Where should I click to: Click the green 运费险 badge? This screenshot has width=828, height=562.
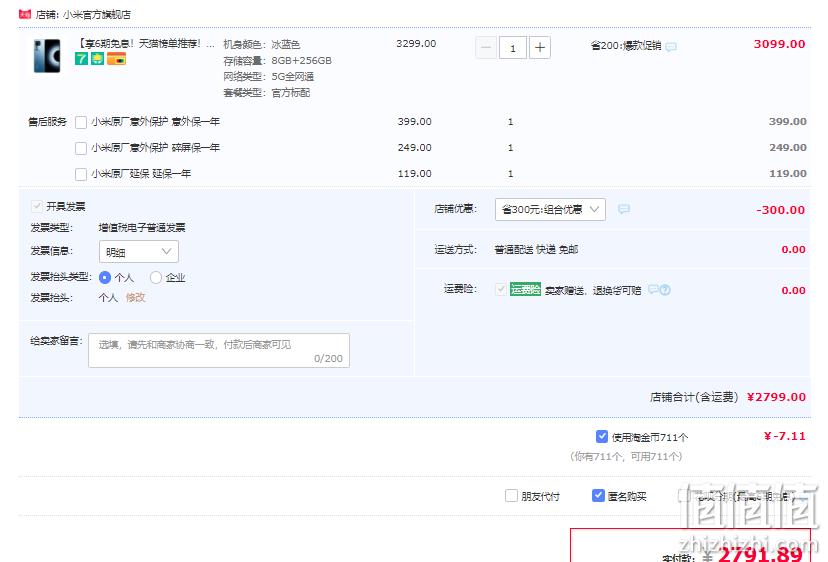pos(525,289)
